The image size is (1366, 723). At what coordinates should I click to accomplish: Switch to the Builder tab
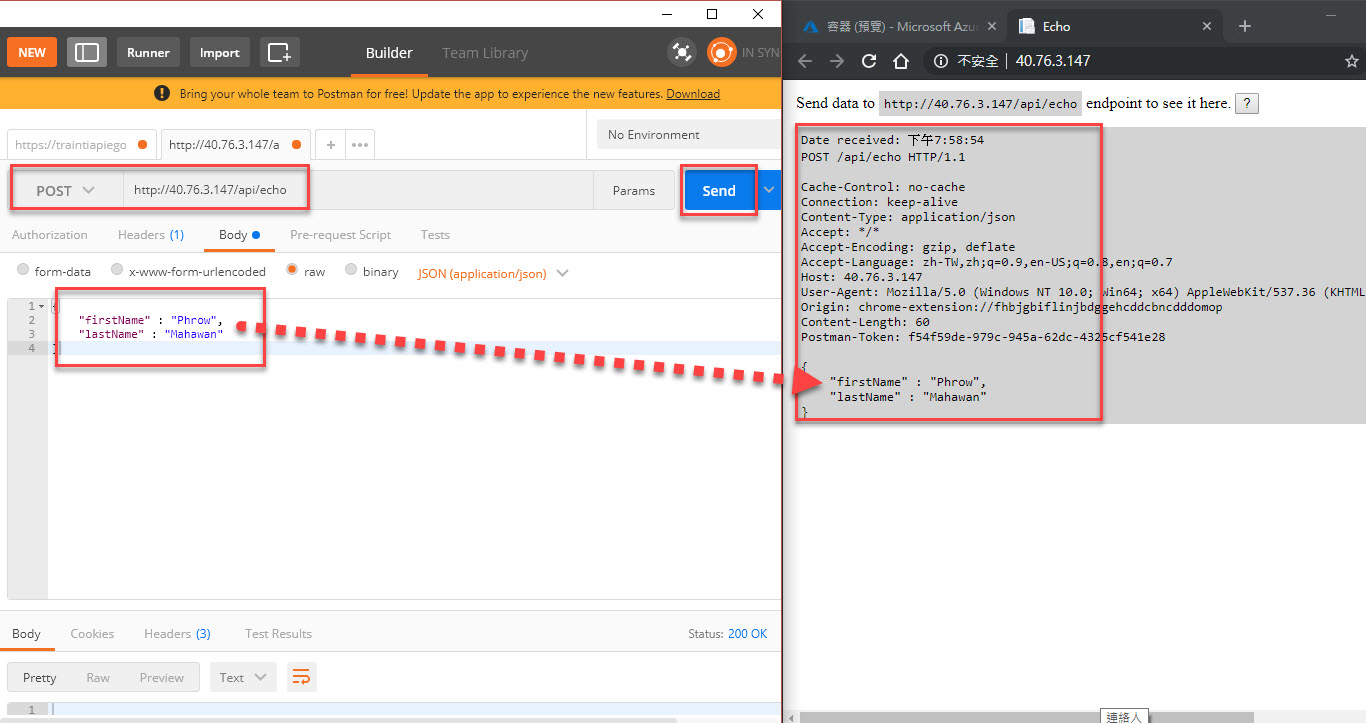[x=389, y=53]
